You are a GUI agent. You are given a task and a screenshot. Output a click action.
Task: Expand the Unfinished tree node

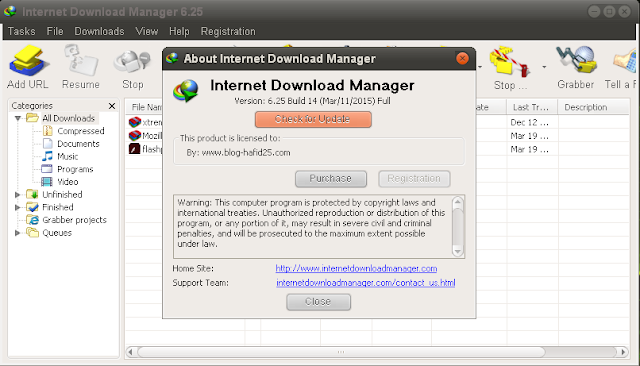18,195
